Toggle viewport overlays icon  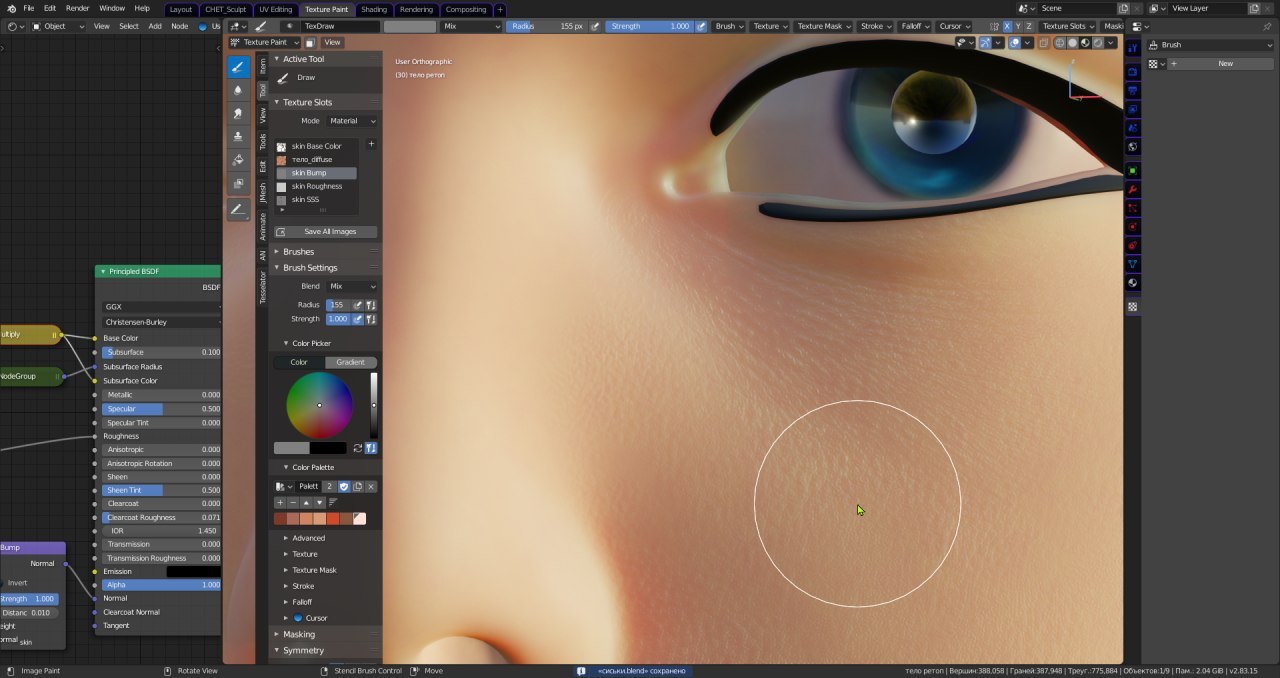pos(1015,43)
